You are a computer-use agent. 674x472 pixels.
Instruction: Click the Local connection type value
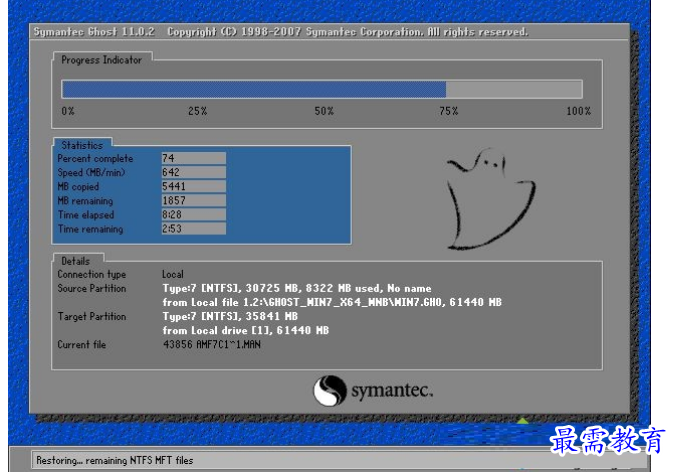pos(173,274)
